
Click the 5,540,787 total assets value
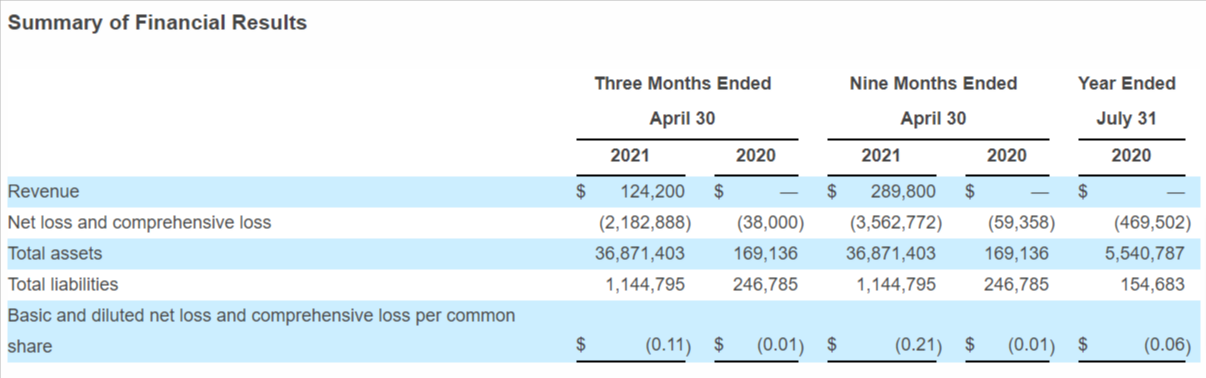pyautogui.click(x=1145, y=253)
